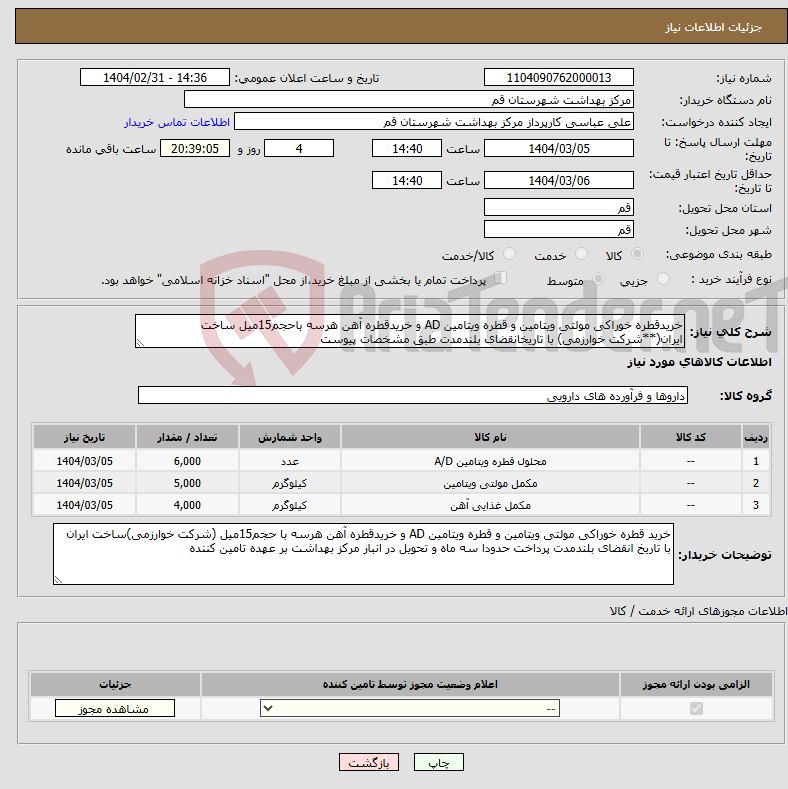Click the buyer organization name field
Viewport: 788px width, 789px height.
point(409,100)
